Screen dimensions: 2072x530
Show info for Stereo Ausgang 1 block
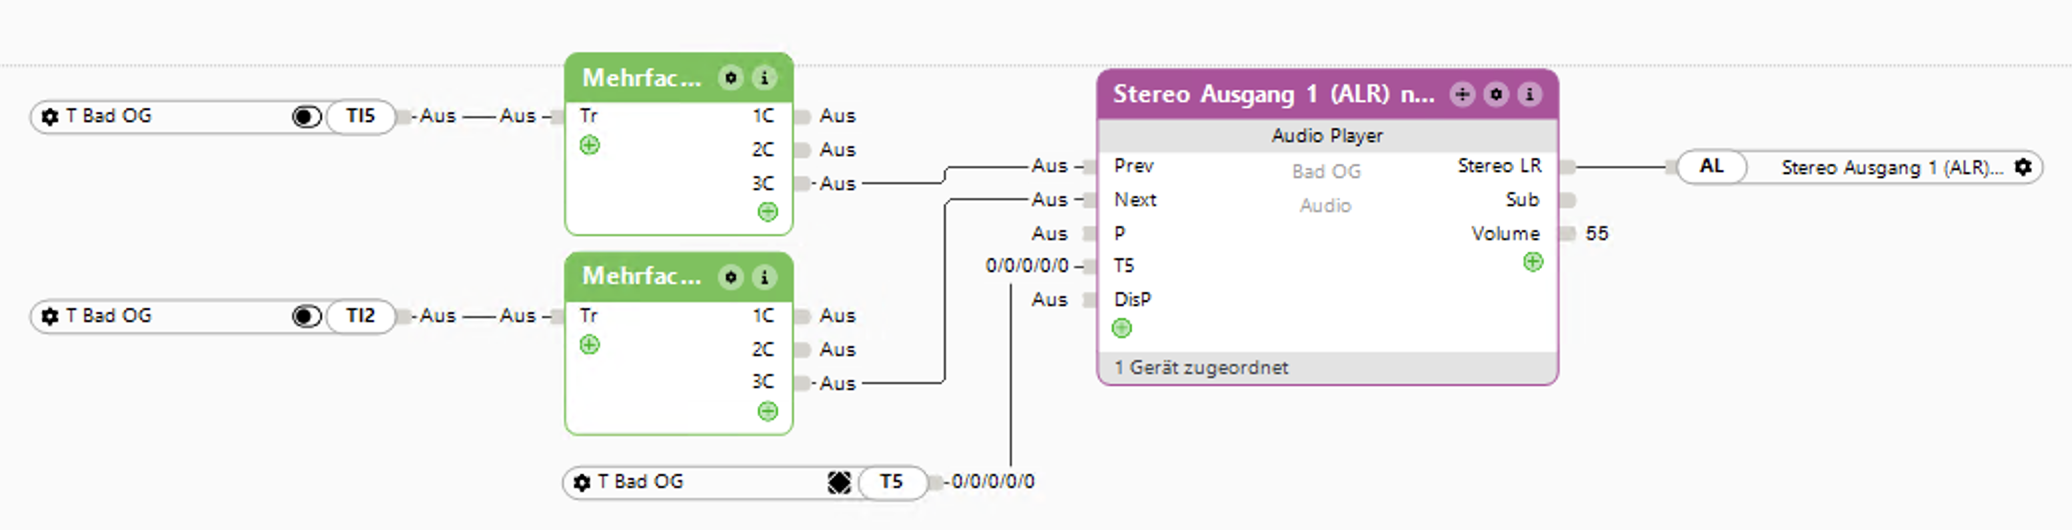tap(1529, 94)
